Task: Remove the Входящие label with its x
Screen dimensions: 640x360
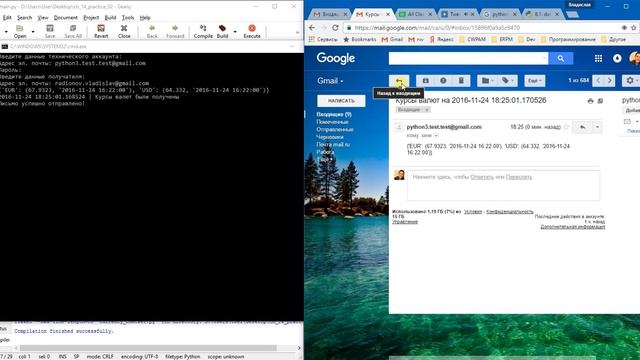Action: 427,110
